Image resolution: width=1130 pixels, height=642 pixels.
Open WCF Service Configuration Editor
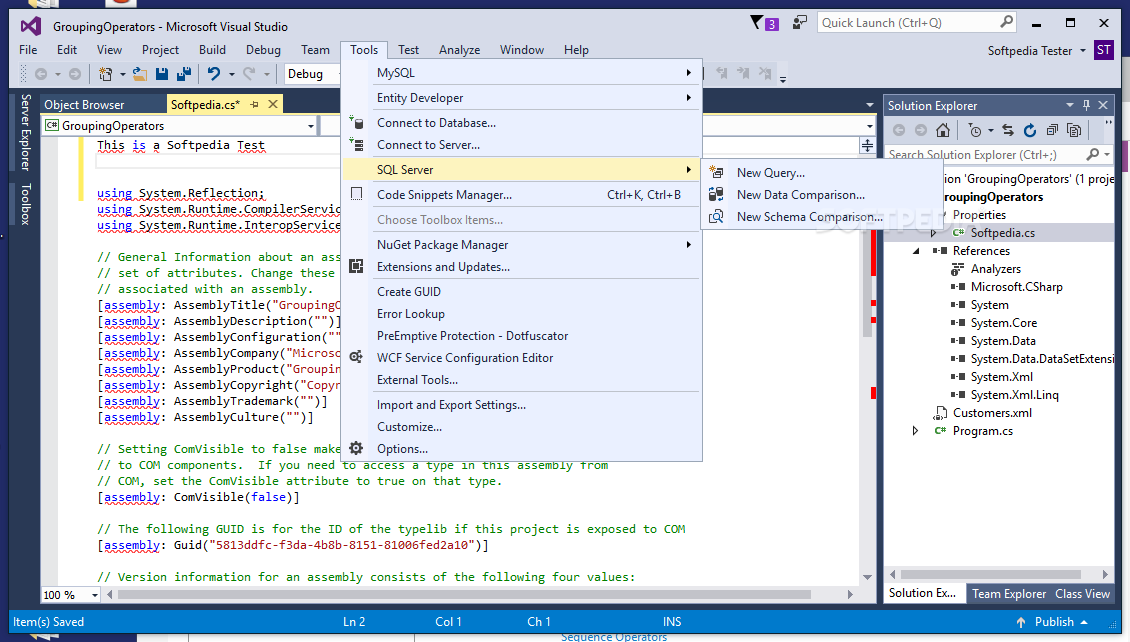[521, 358]
